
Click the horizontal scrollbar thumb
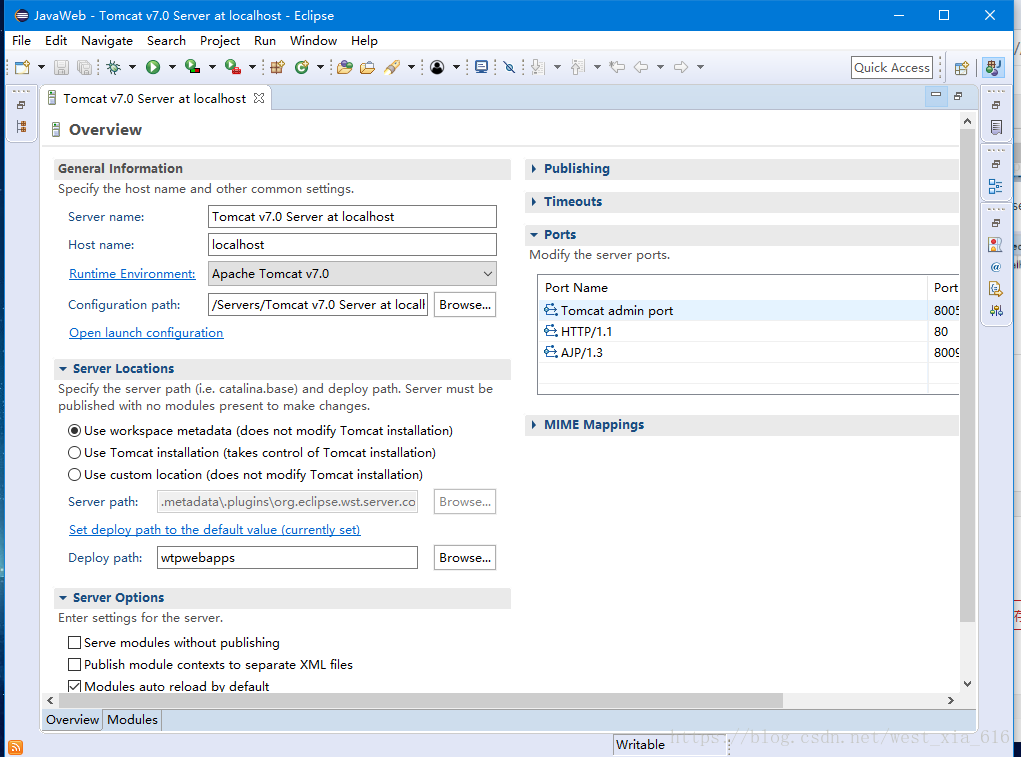421,700
